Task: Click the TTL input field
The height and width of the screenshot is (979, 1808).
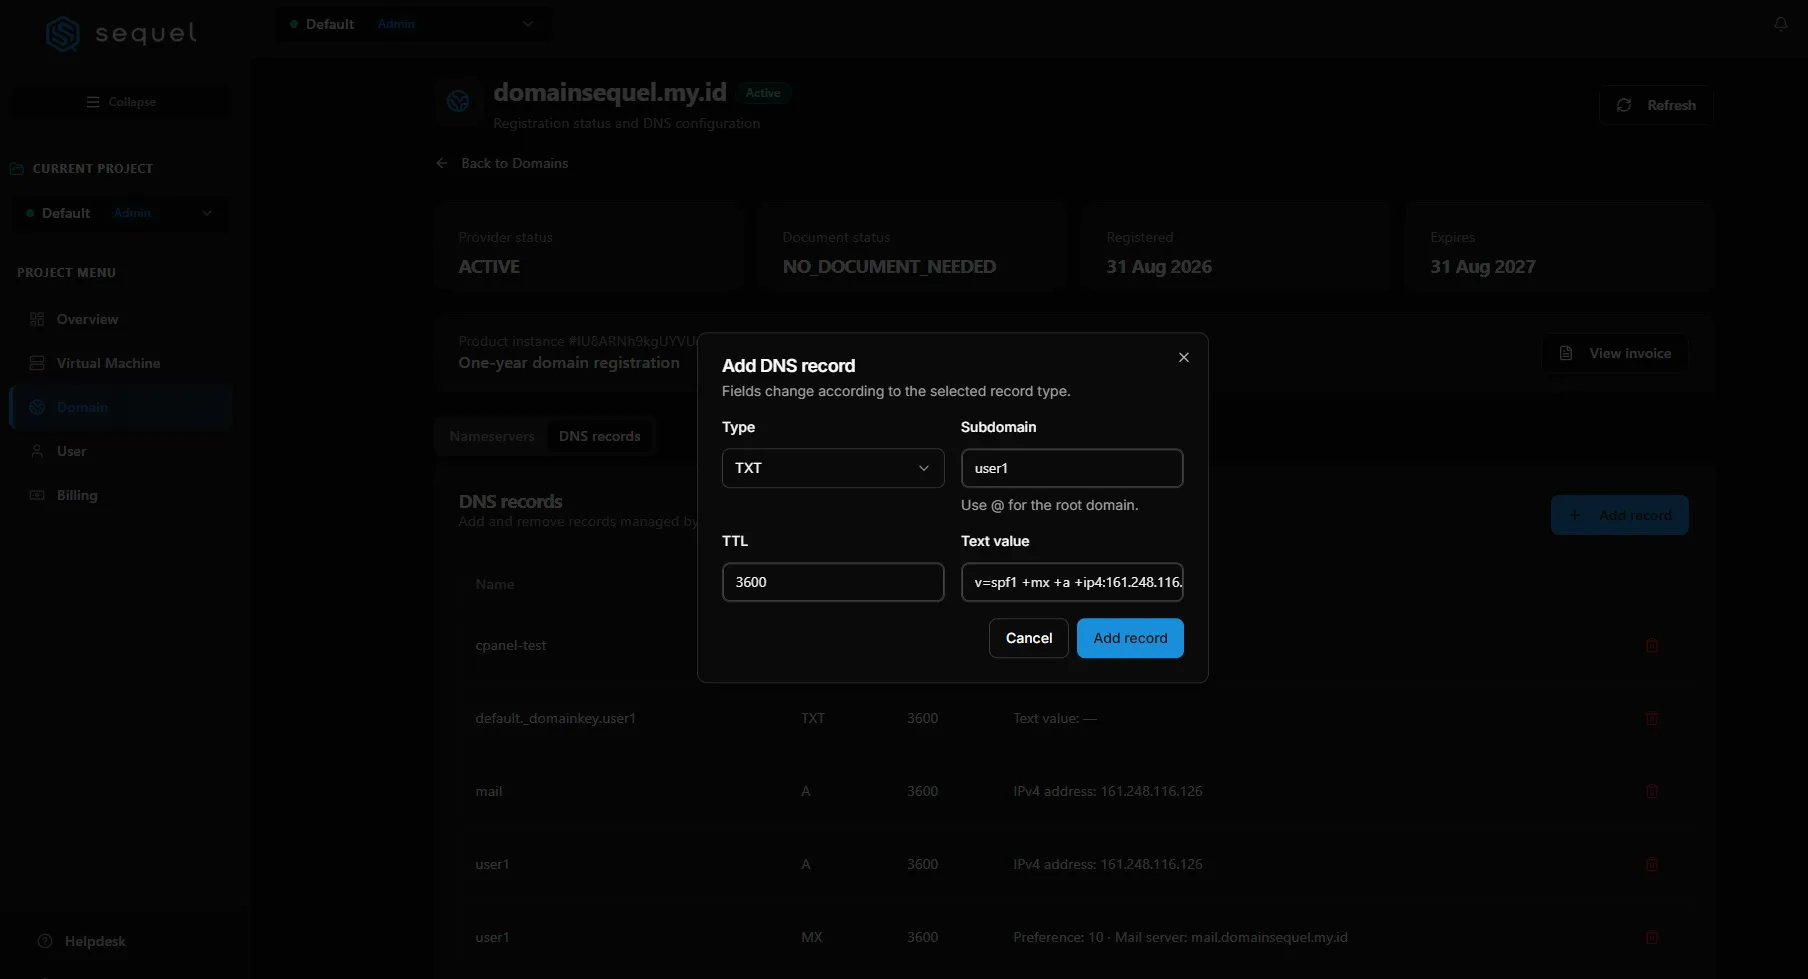Action: click(833, 582)
